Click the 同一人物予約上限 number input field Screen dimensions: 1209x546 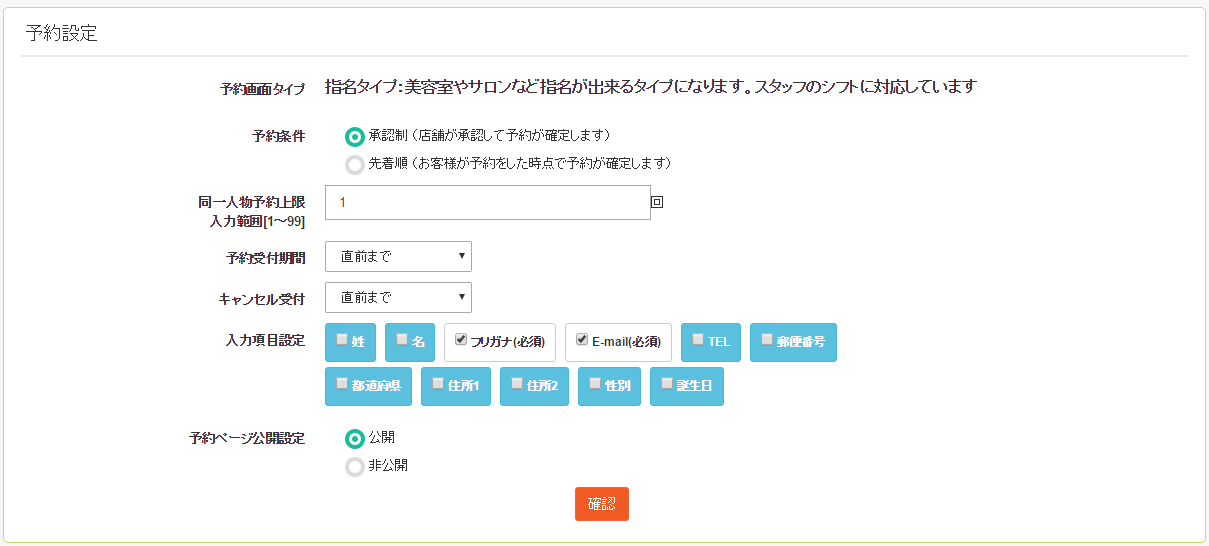point(488,202)
